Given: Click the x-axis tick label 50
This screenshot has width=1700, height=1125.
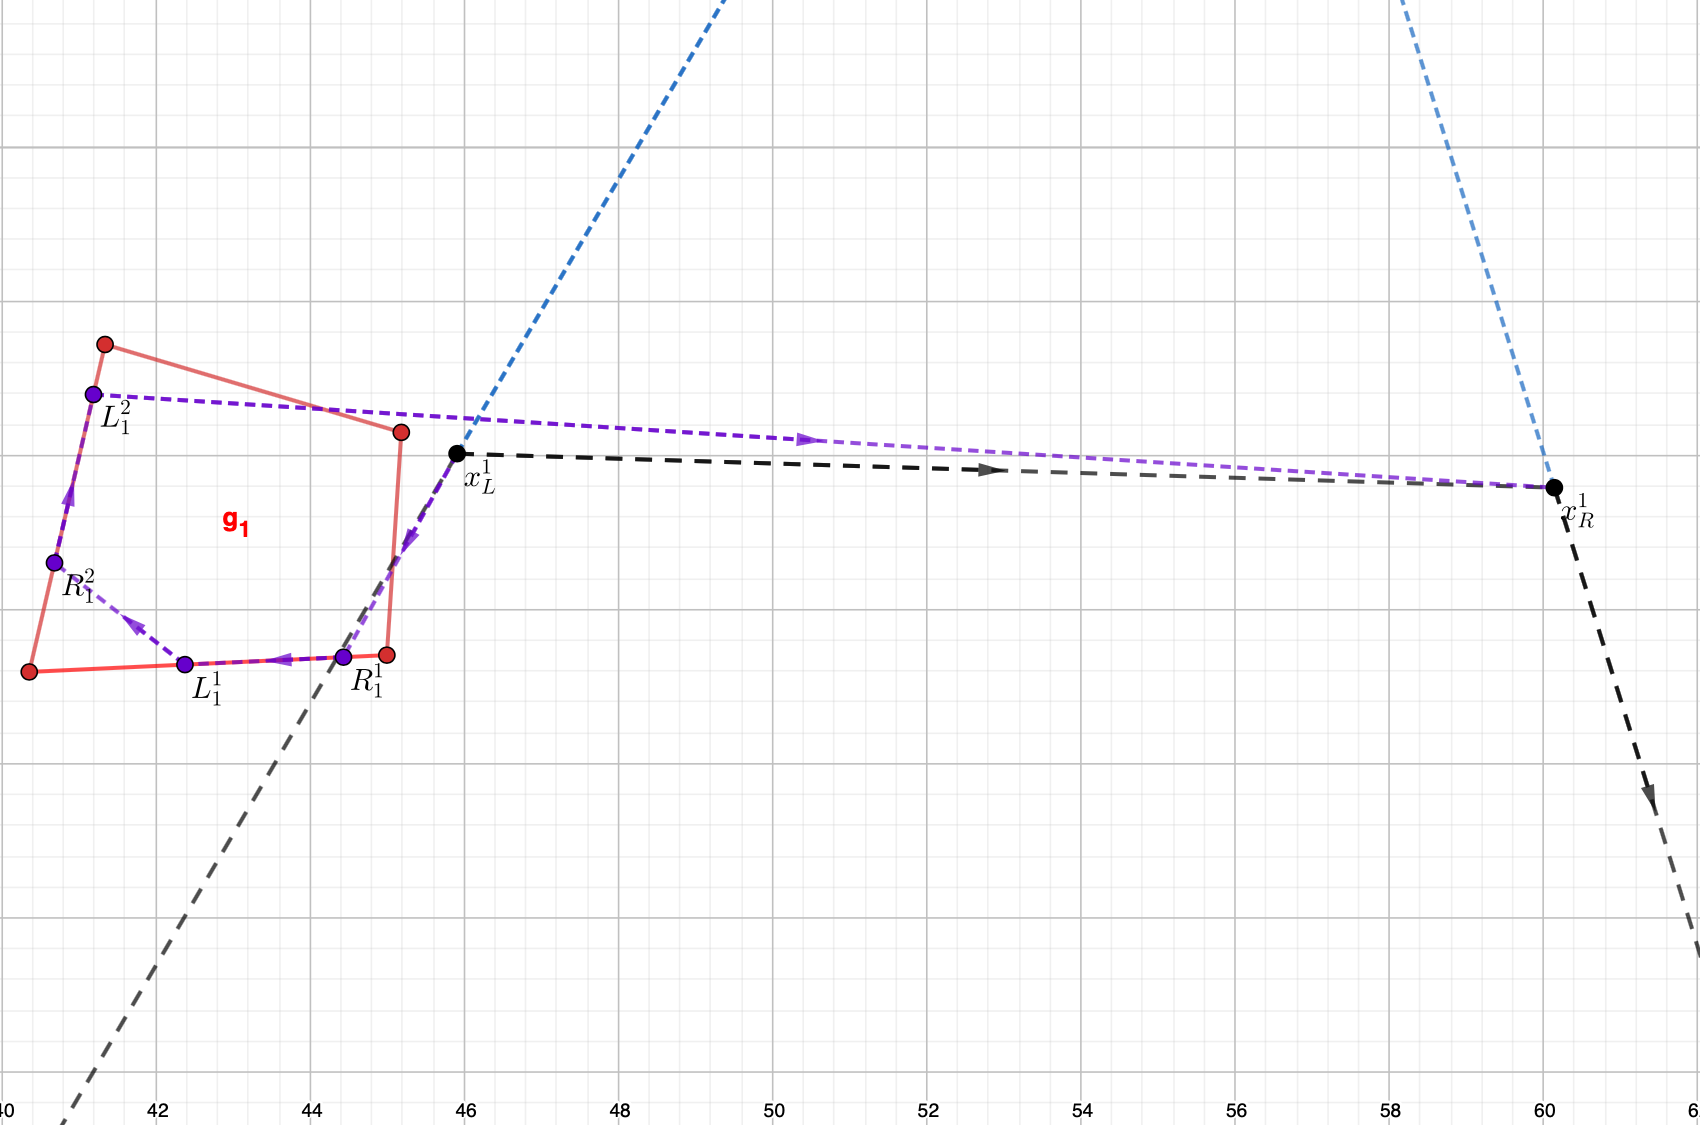Looking at the screenshot, I should [x=773, y=1111].
